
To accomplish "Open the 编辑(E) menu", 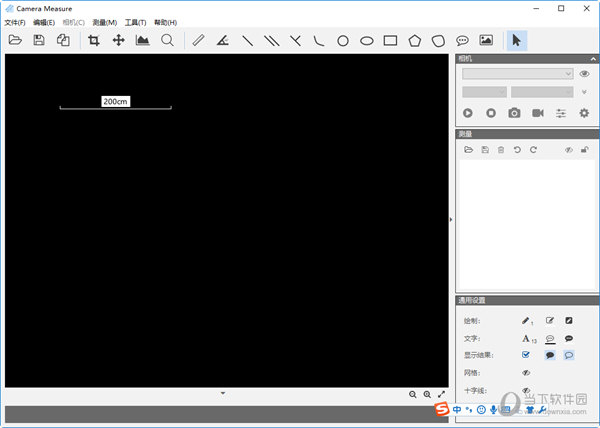I will (44, 23).
